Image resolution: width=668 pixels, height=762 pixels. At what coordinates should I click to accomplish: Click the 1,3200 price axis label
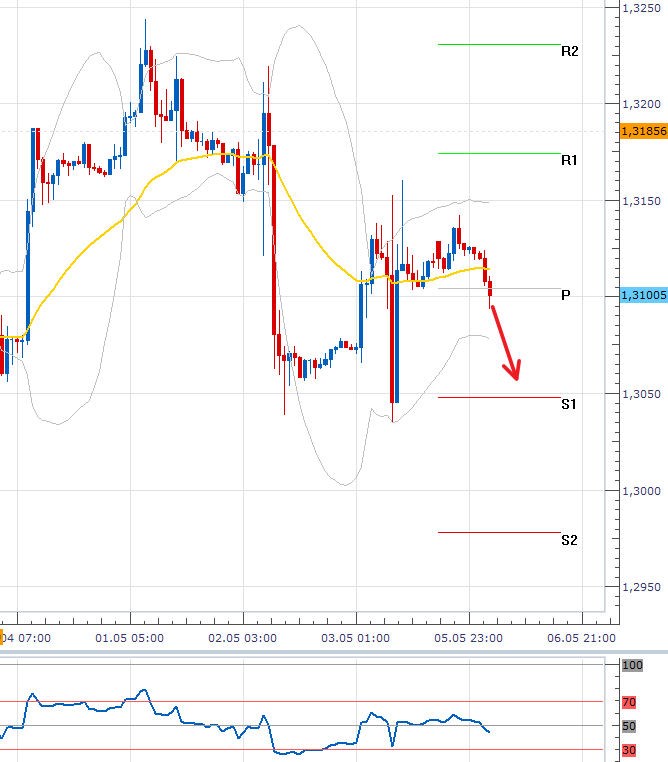[641, 104]
